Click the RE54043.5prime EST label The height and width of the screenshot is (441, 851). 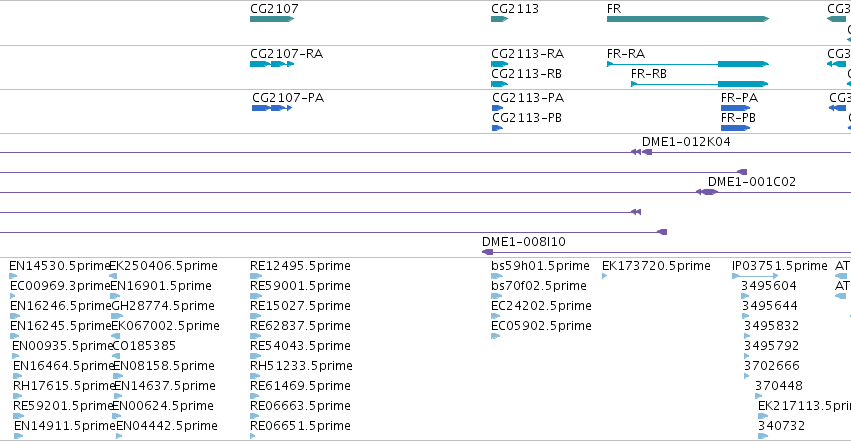tap(300, 346)
